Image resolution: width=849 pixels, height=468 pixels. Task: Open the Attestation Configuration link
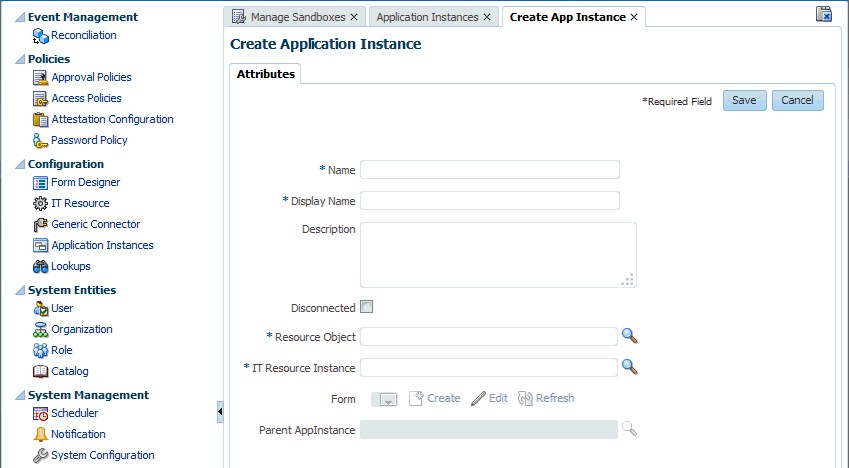pos(113,119)
